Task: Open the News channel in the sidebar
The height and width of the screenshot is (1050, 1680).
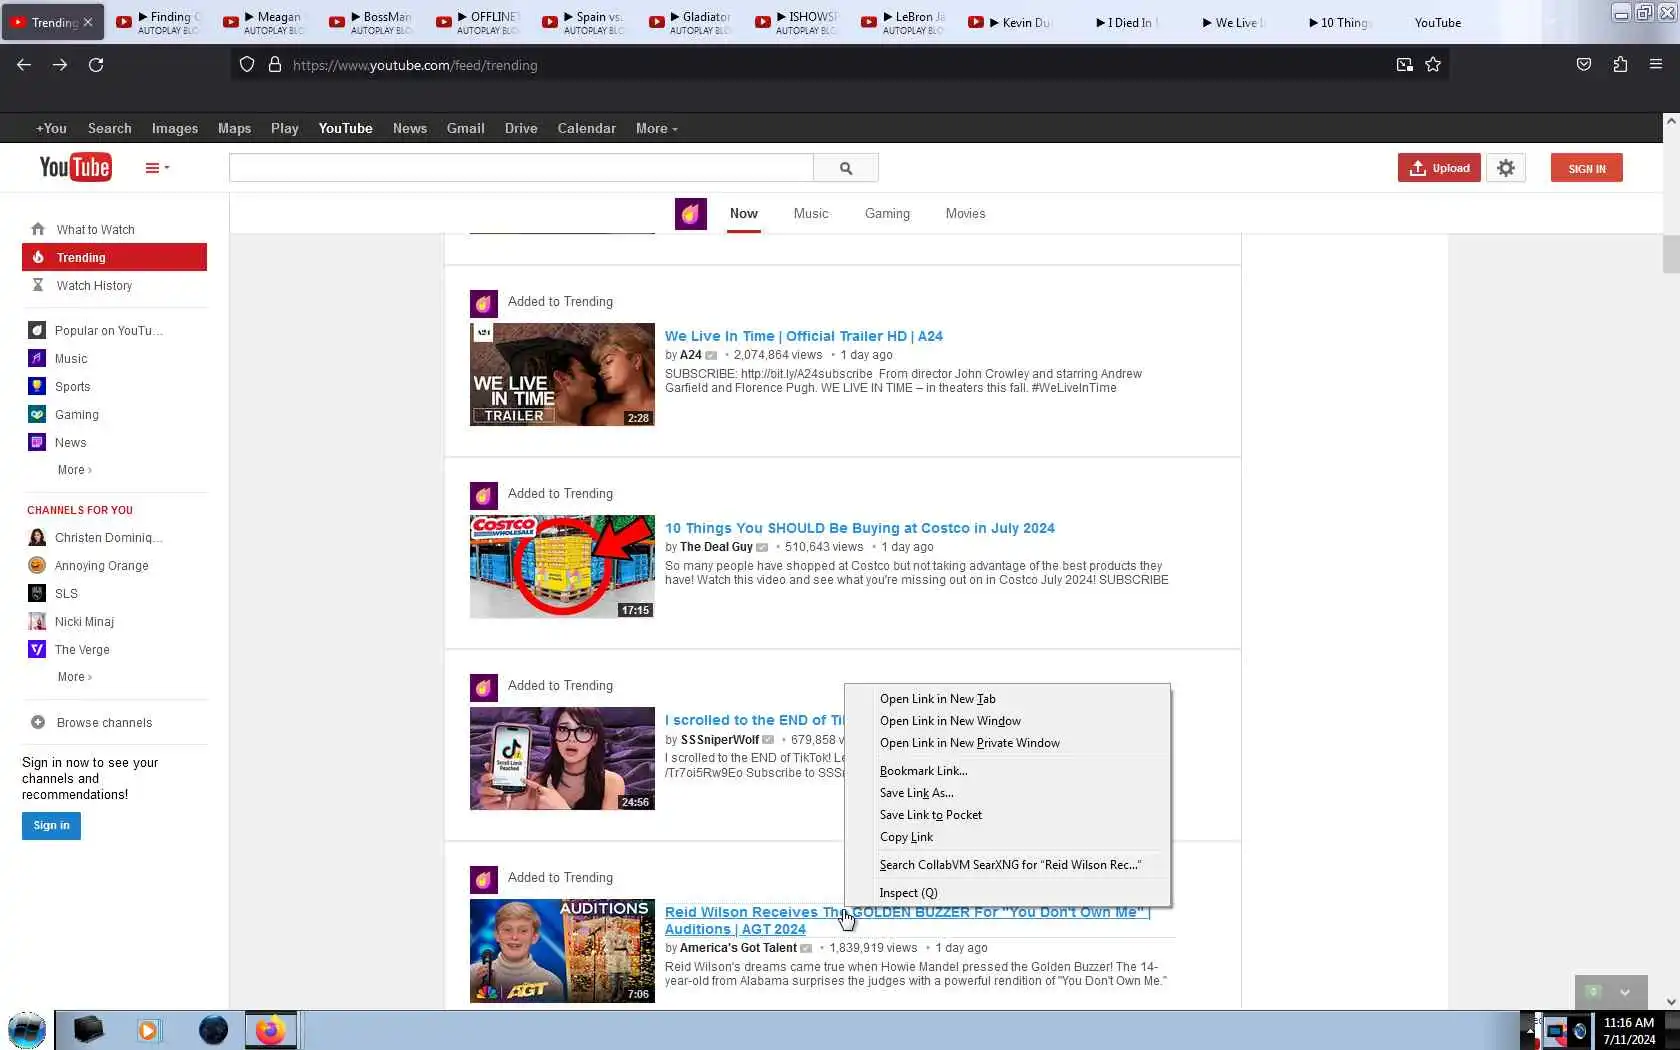Action: pos(70,443)
